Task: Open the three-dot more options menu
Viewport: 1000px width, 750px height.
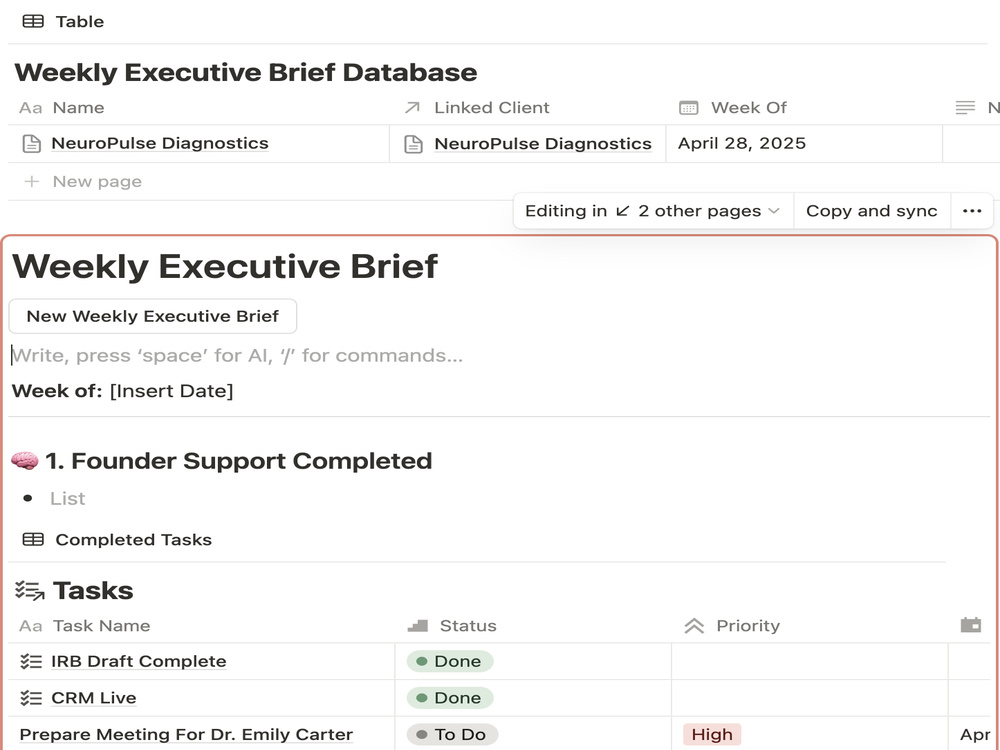Action: point(972,211)
